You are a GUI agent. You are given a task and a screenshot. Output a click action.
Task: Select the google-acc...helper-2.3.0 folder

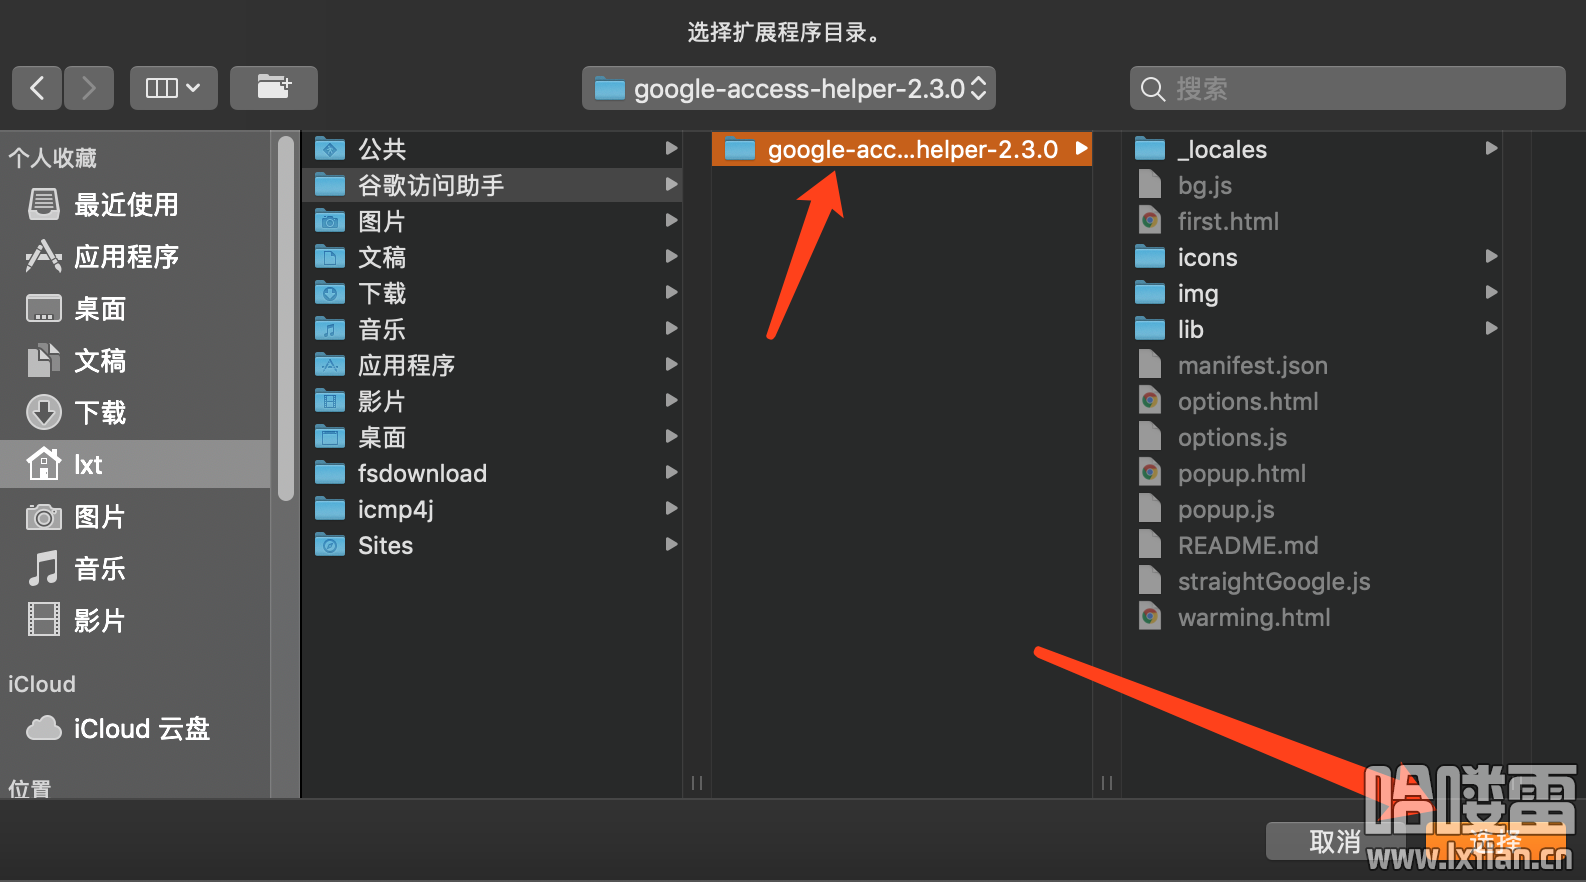(x=902, y=149)
